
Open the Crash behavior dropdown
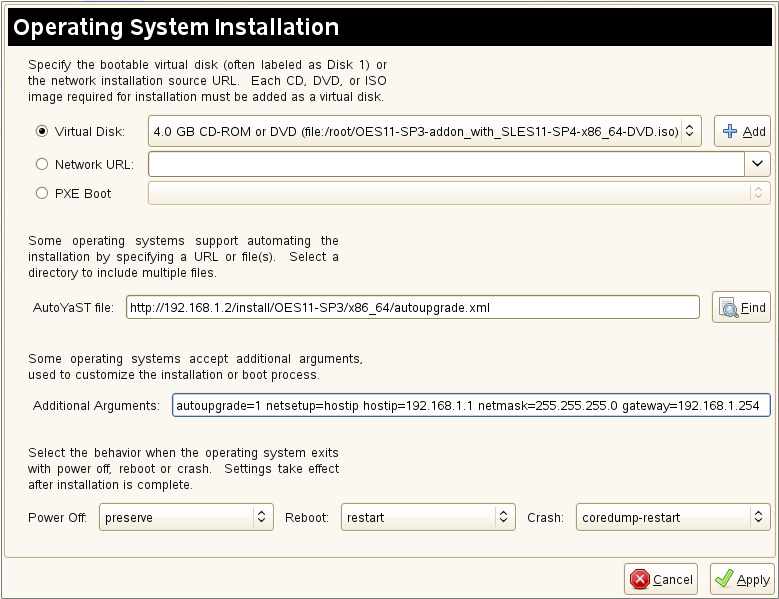[673, 517]
